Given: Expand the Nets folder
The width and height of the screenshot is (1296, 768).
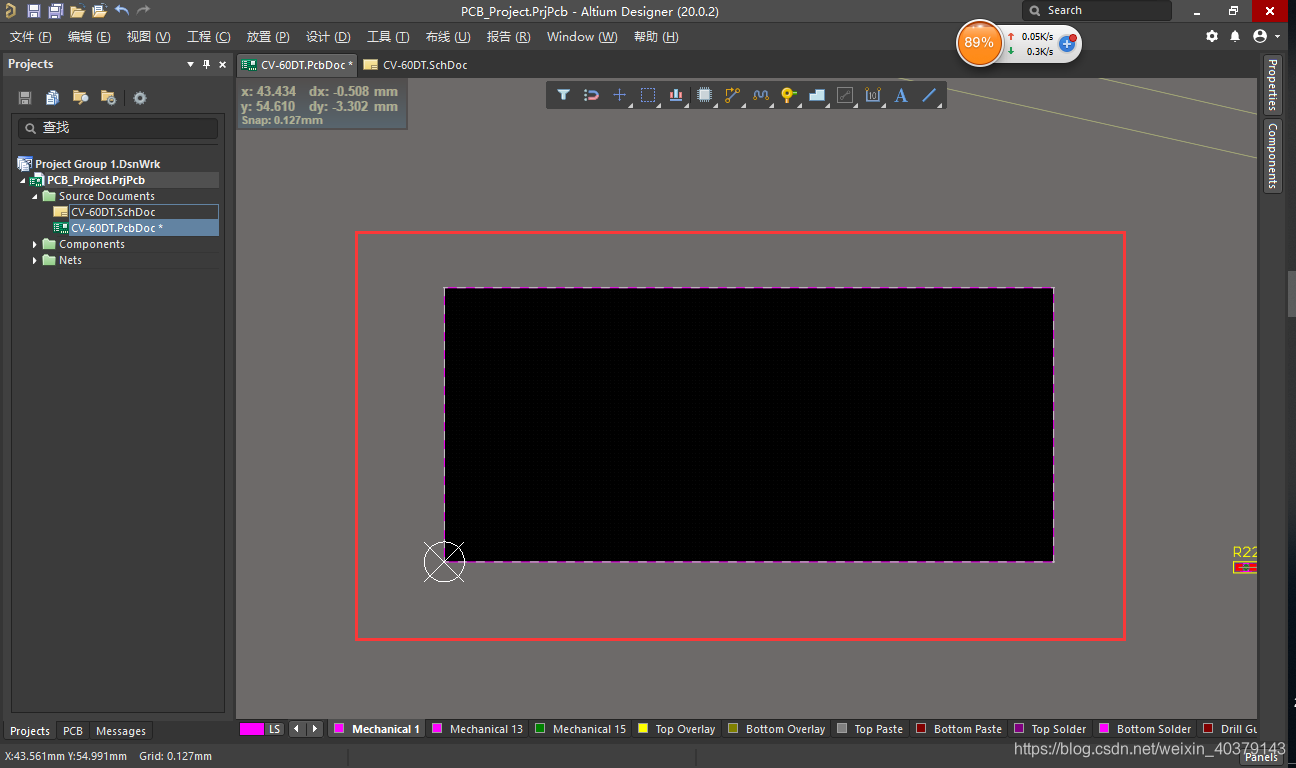Looking at the screenshot, I should pos(35,260).
